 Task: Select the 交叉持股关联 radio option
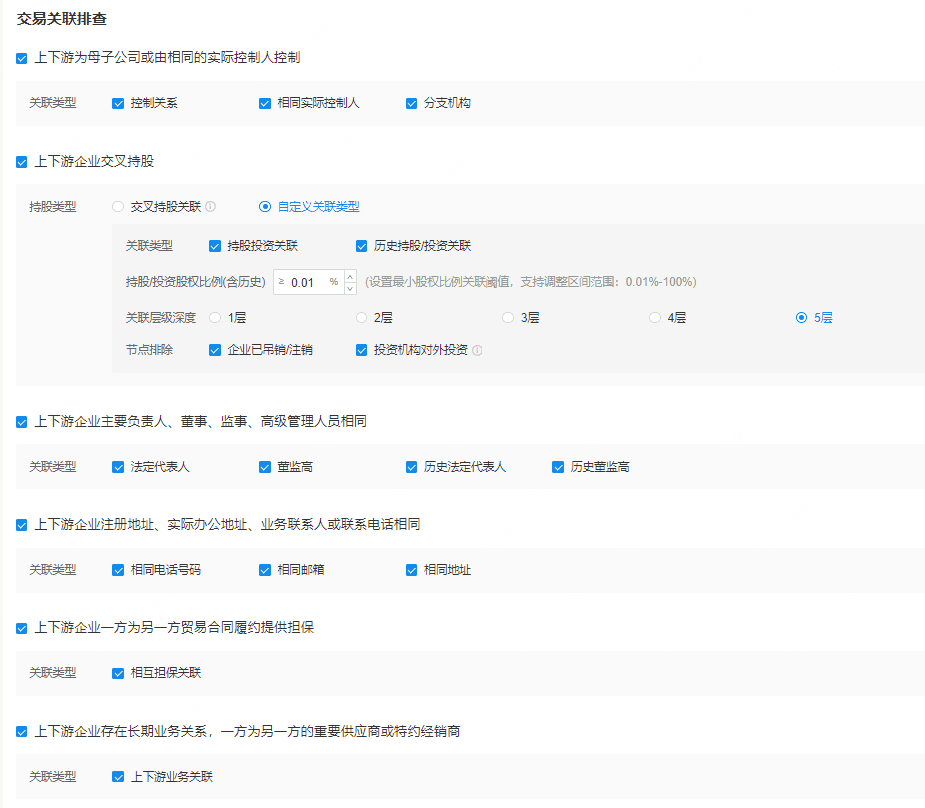pyautogui.click(x=118, y=206)
